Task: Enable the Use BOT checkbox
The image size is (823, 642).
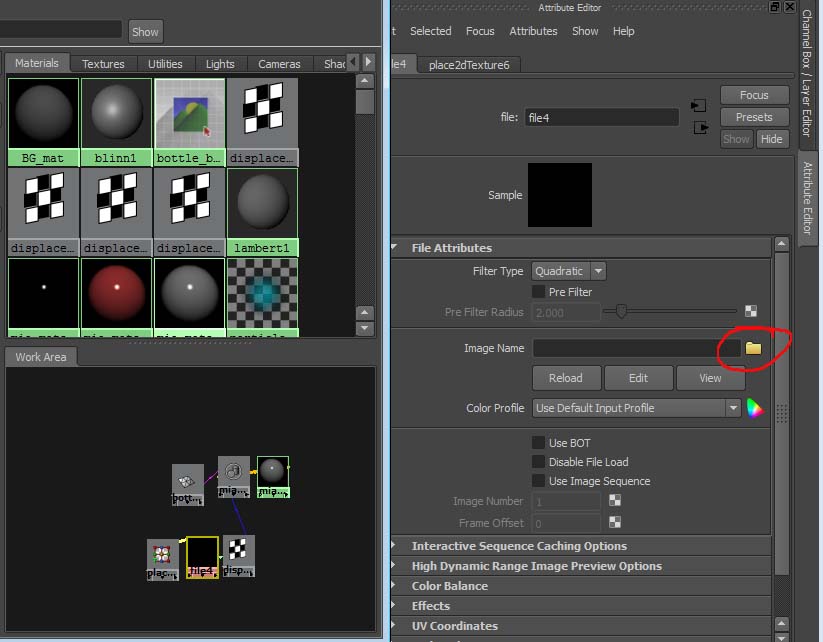Action: [x=539, y=443]
